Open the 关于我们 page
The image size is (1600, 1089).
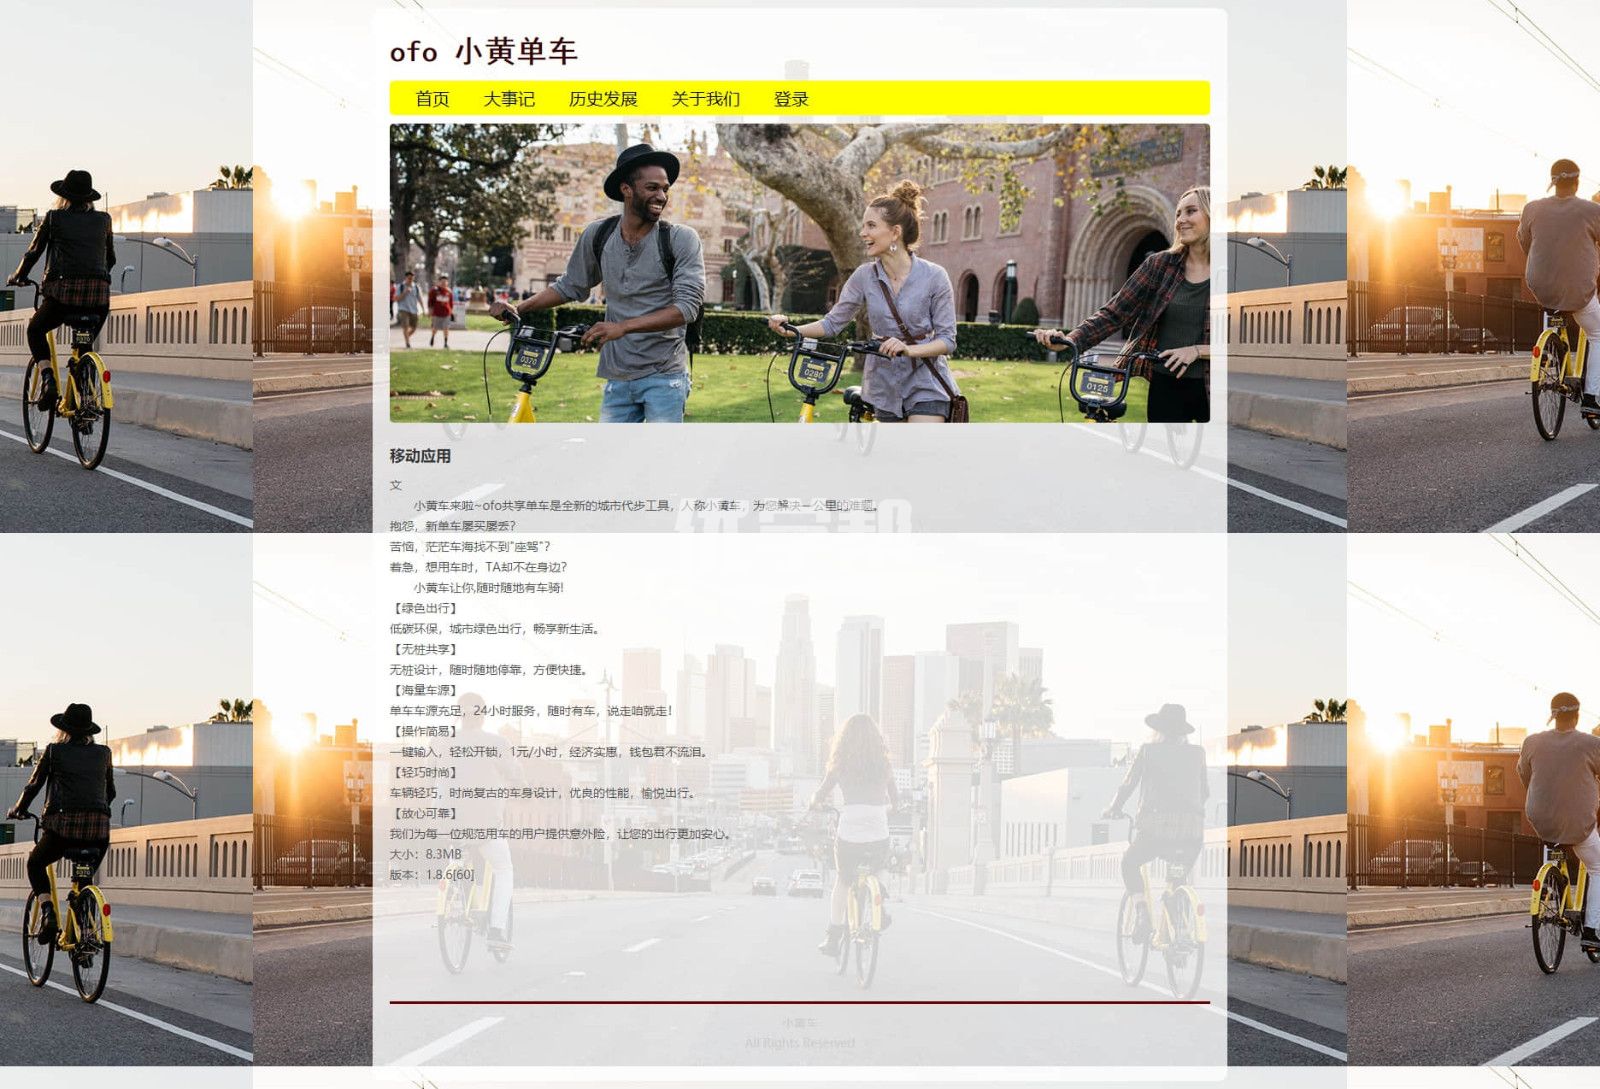pyautogui.click(x=705, y=99)
